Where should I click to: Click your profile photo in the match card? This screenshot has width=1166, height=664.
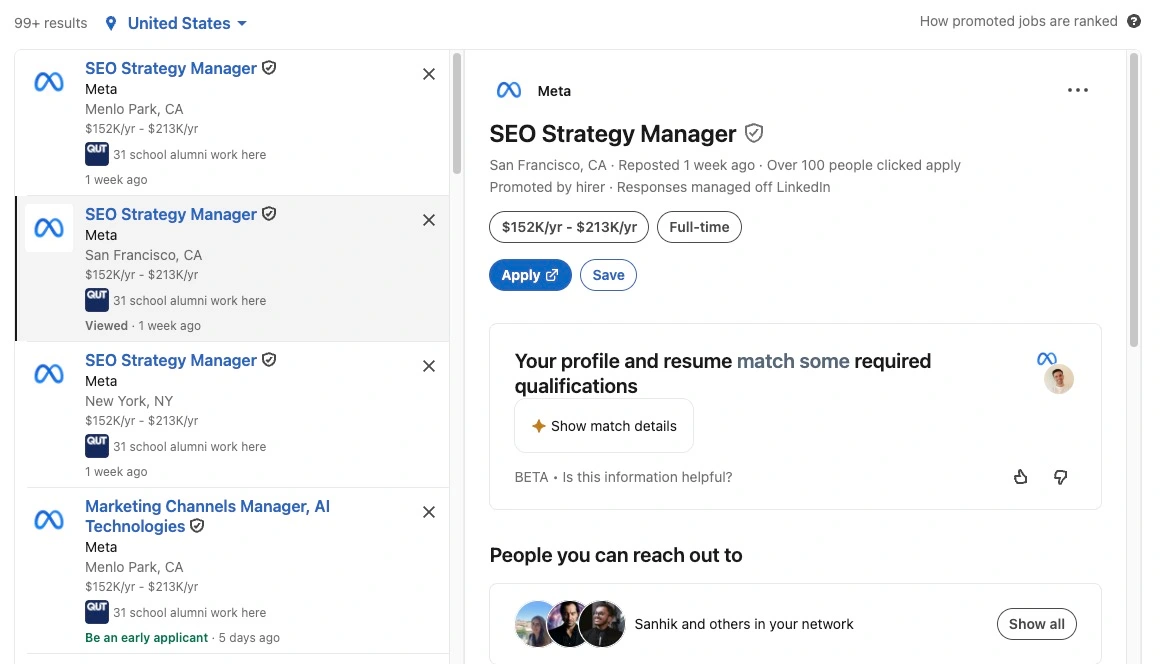pos(1059,379)
